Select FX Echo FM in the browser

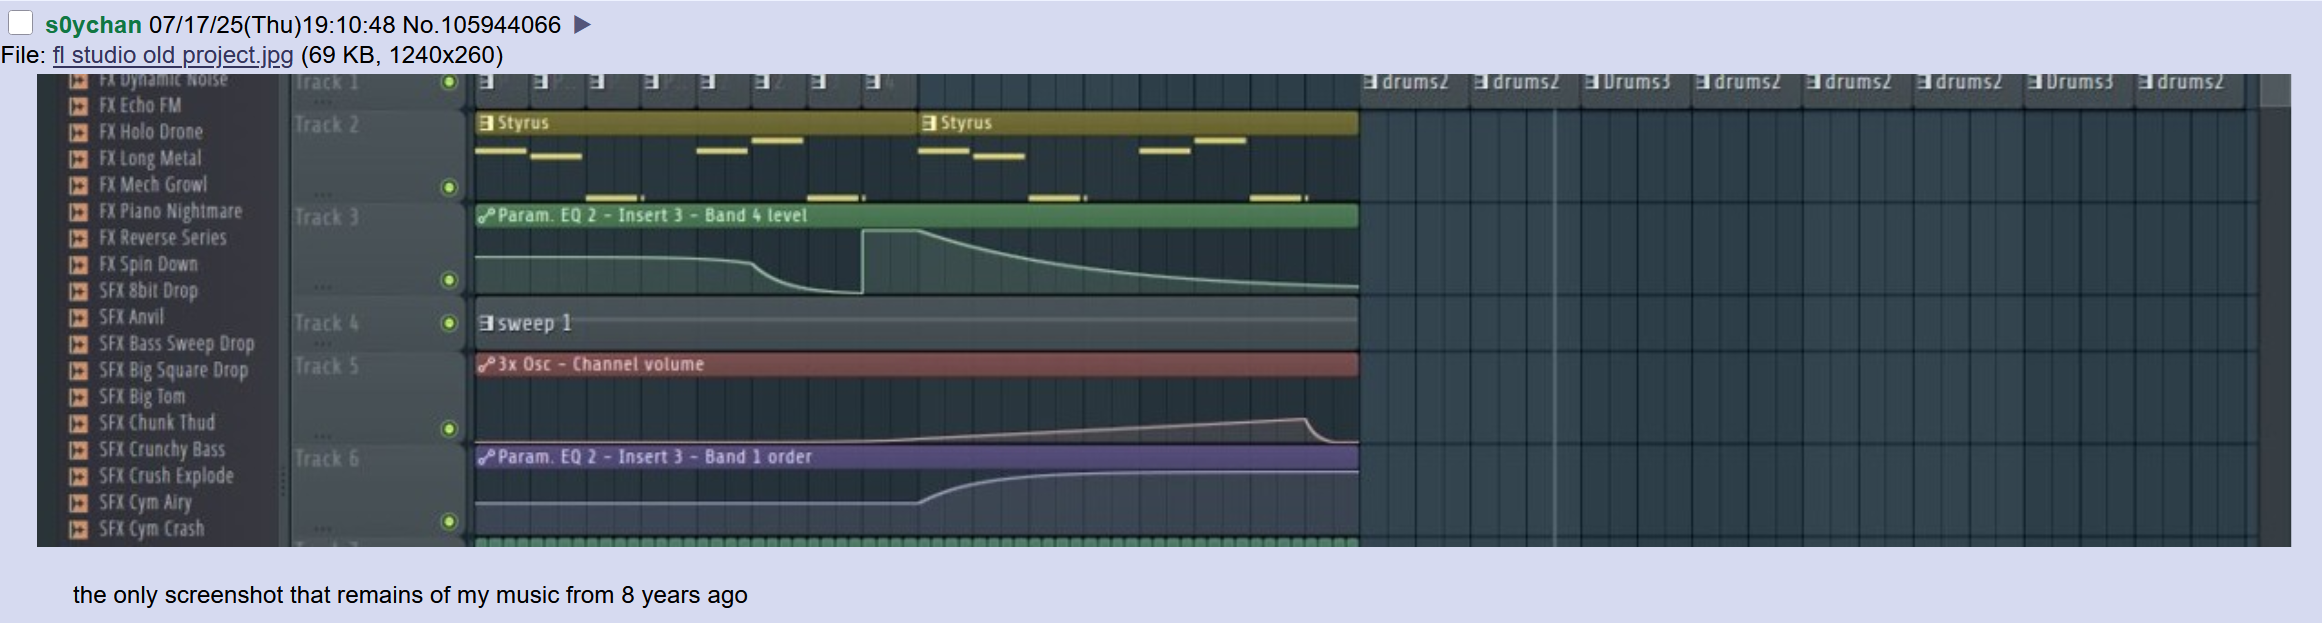coord(140,106)
